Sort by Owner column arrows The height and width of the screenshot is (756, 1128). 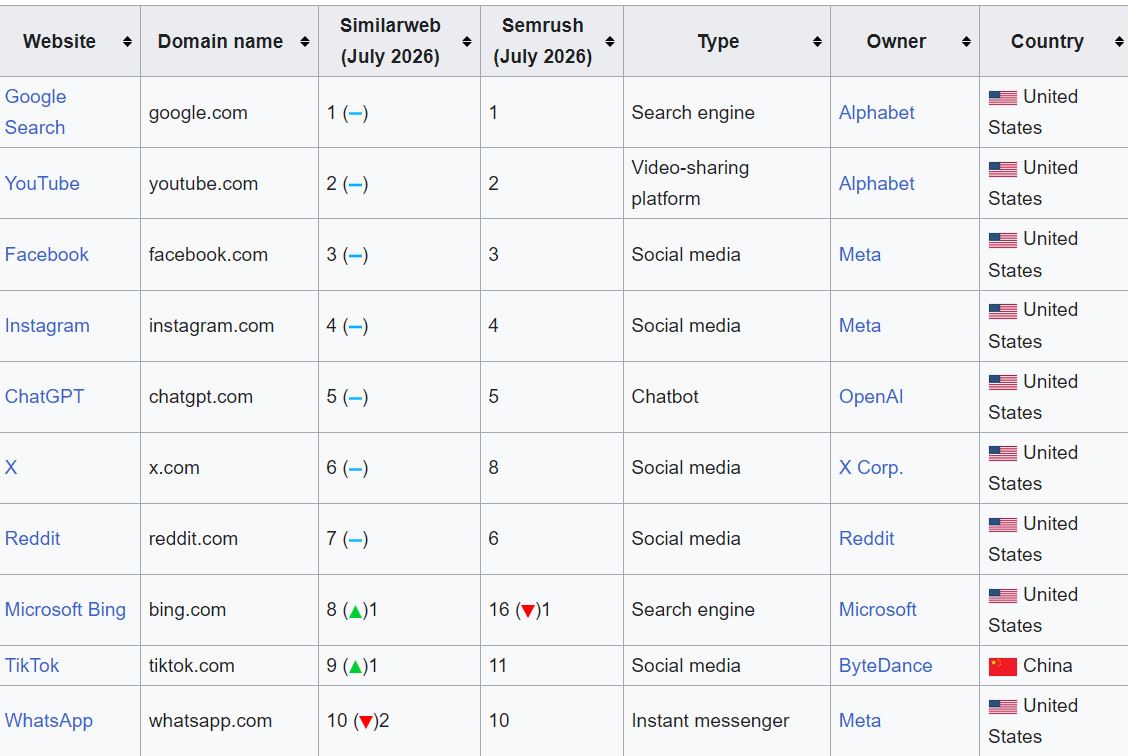tap(966, 42)
